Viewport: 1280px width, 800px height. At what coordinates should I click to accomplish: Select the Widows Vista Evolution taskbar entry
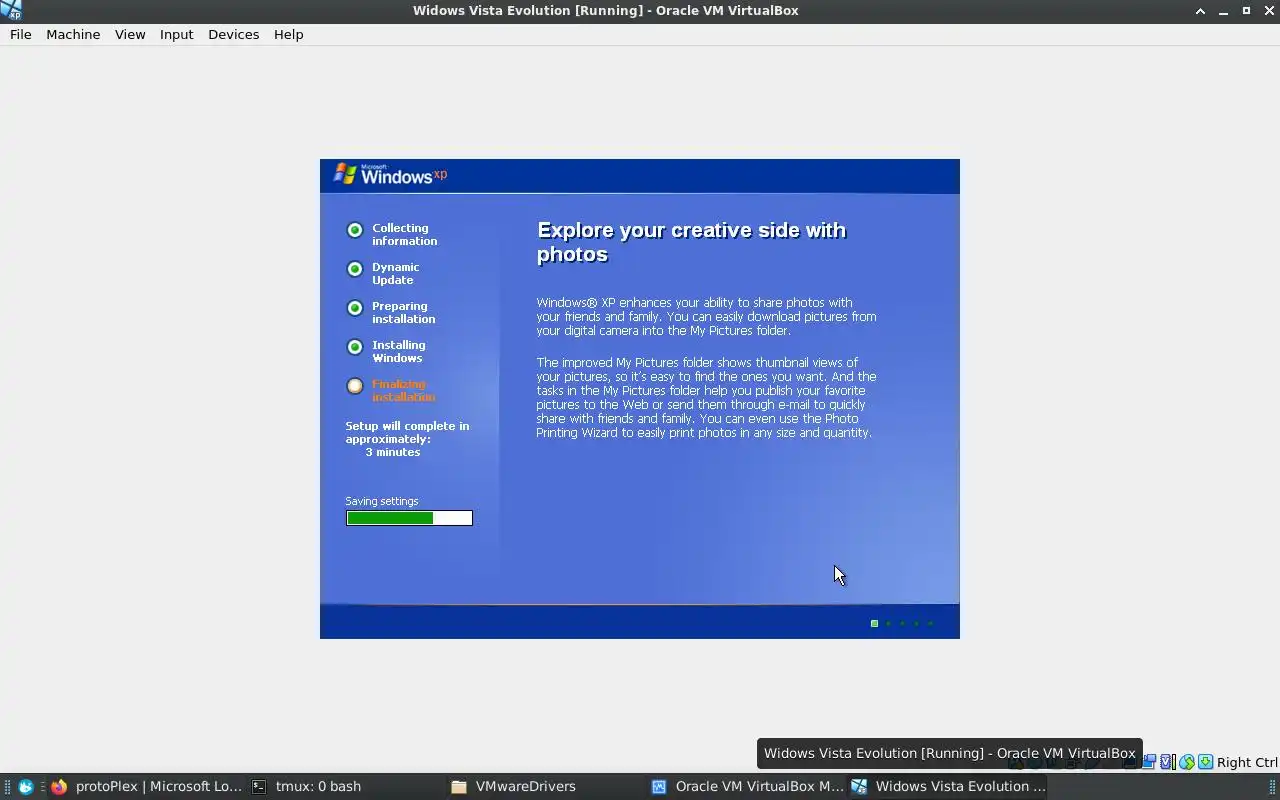pyautogui.click(x=948, y=787)
